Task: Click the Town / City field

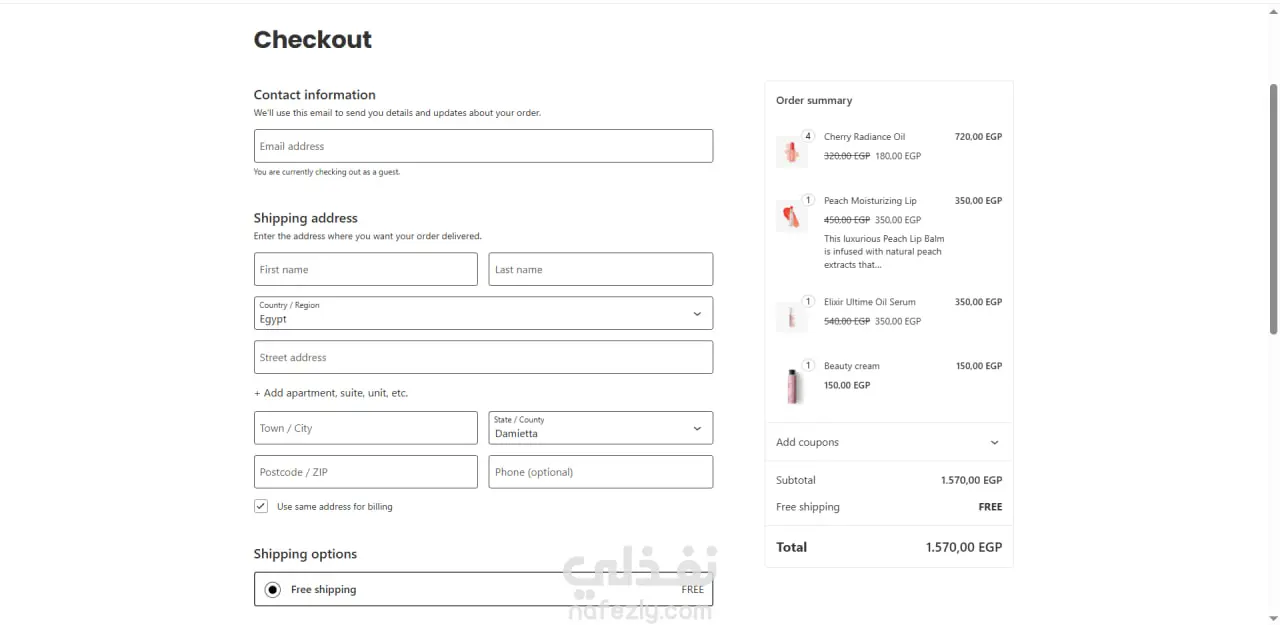Action: (365, 428)
